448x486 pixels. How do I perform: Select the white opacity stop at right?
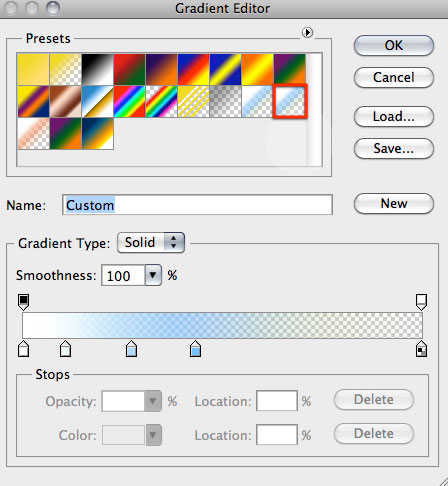pyautogui.click(x=421, y=302)
